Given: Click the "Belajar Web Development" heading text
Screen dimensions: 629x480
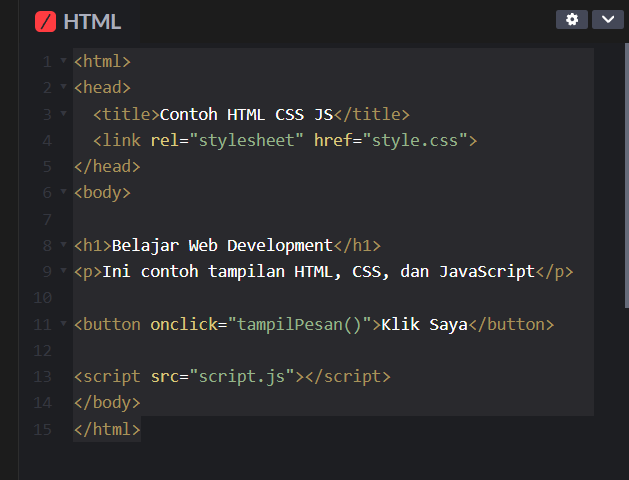Looking at the screenshot, I should point(221,245).
